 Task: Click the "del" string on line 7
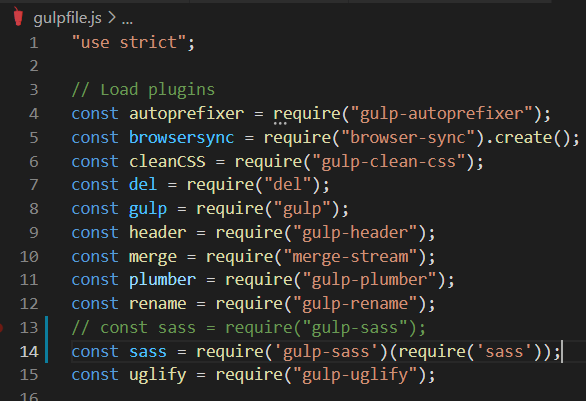tap(287, 185)
